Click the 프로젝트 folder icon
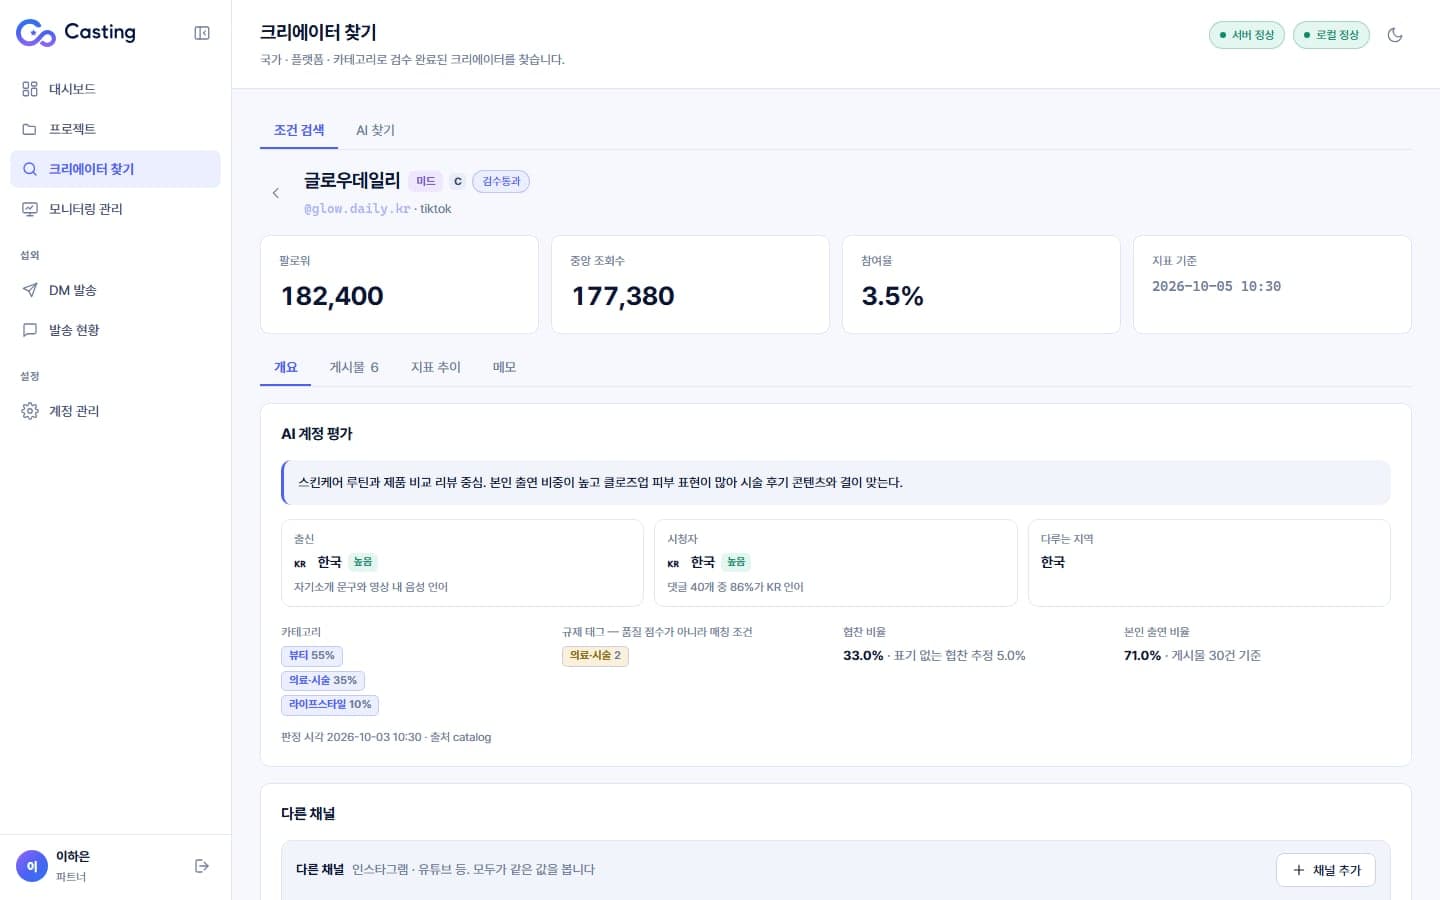Image resolution: width=1440 pixels, height=900 pixels. 30,129
